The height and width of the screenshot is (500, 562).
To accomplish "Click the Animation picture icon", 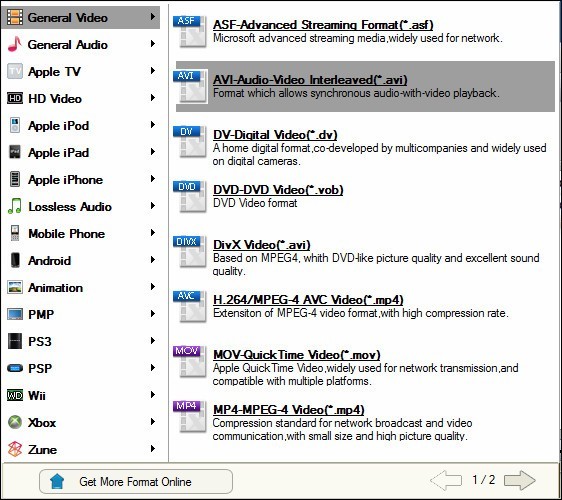I will click(15, 287).
